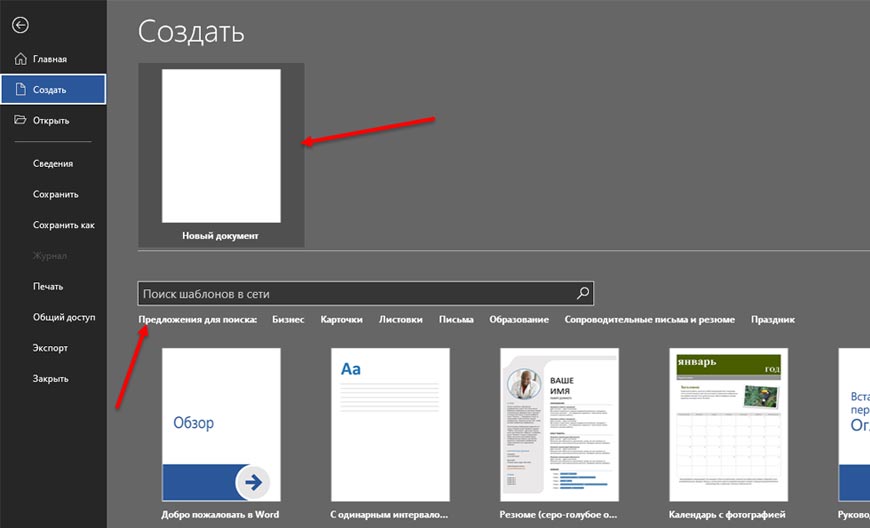Viewport: 870px width, 528px height.
Task: Click the Поиск шаблонов в сети field
Action: [x=355, y=294]
